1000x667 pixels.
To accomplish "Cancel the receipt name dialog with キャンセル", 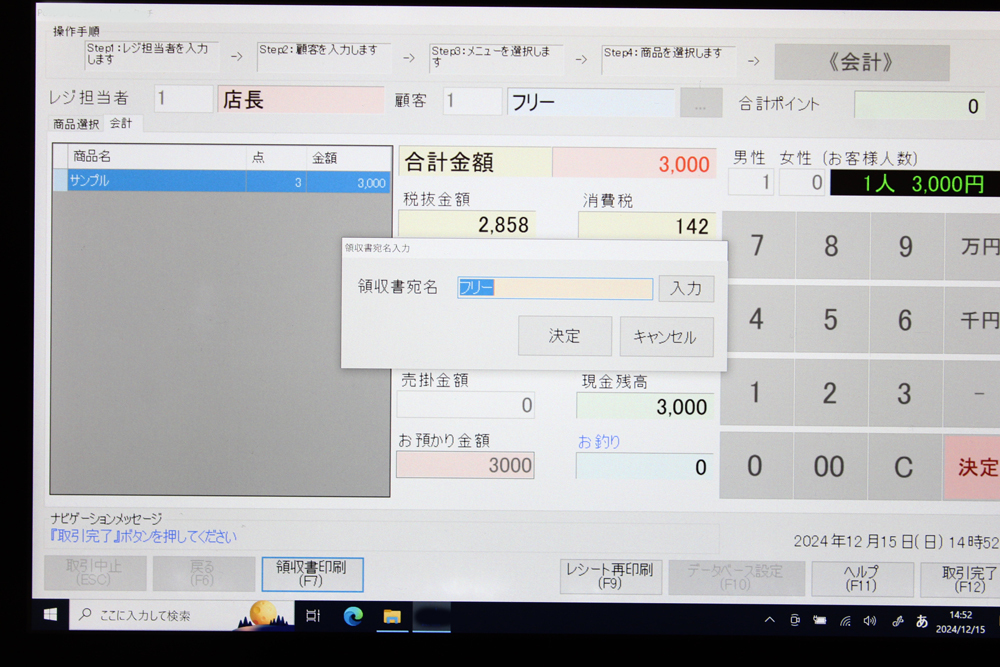I will 666,337.
